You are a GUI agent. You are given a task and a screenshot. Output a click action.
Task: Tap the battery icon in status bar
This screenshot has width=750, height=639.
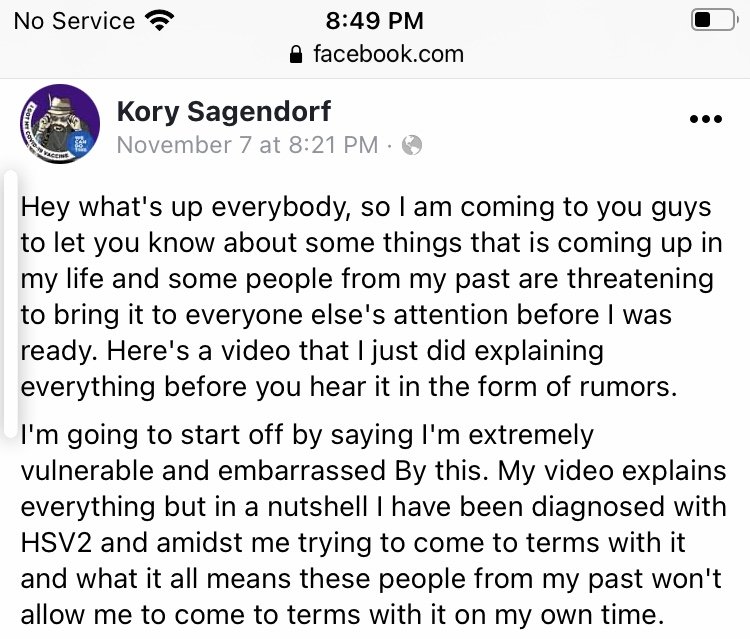[712, 20]
